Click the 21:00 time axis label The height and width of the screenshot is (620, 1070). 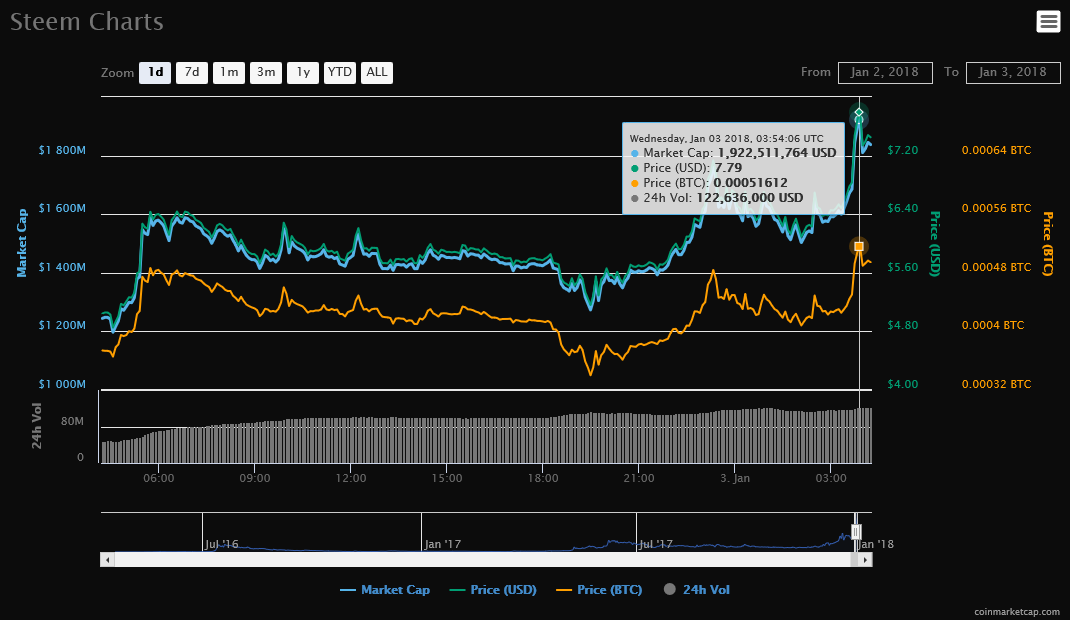tap(639, 478)
